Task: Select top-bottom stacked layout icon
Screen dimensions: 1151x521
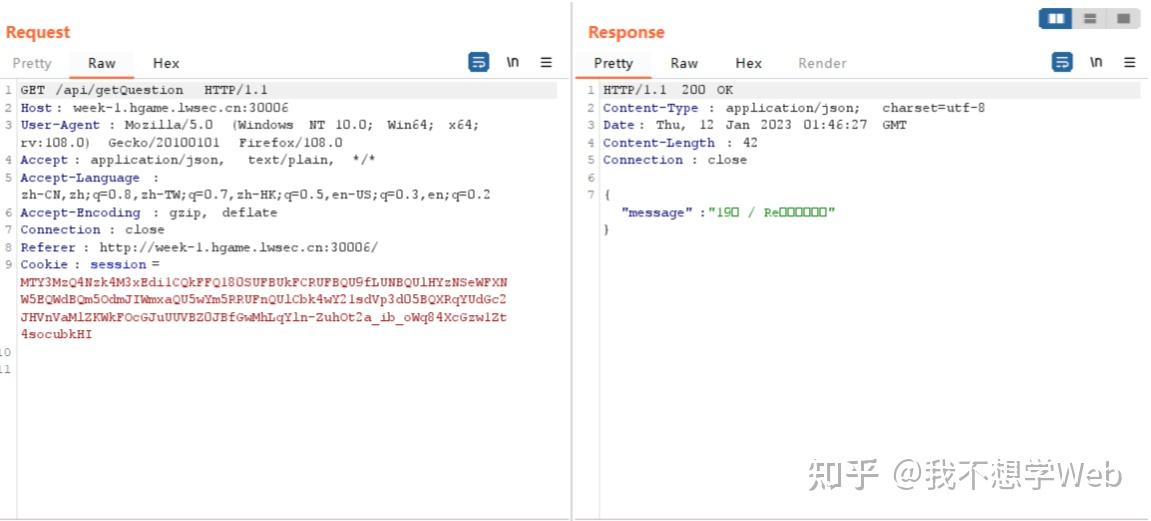Action: coord(1089,18)
